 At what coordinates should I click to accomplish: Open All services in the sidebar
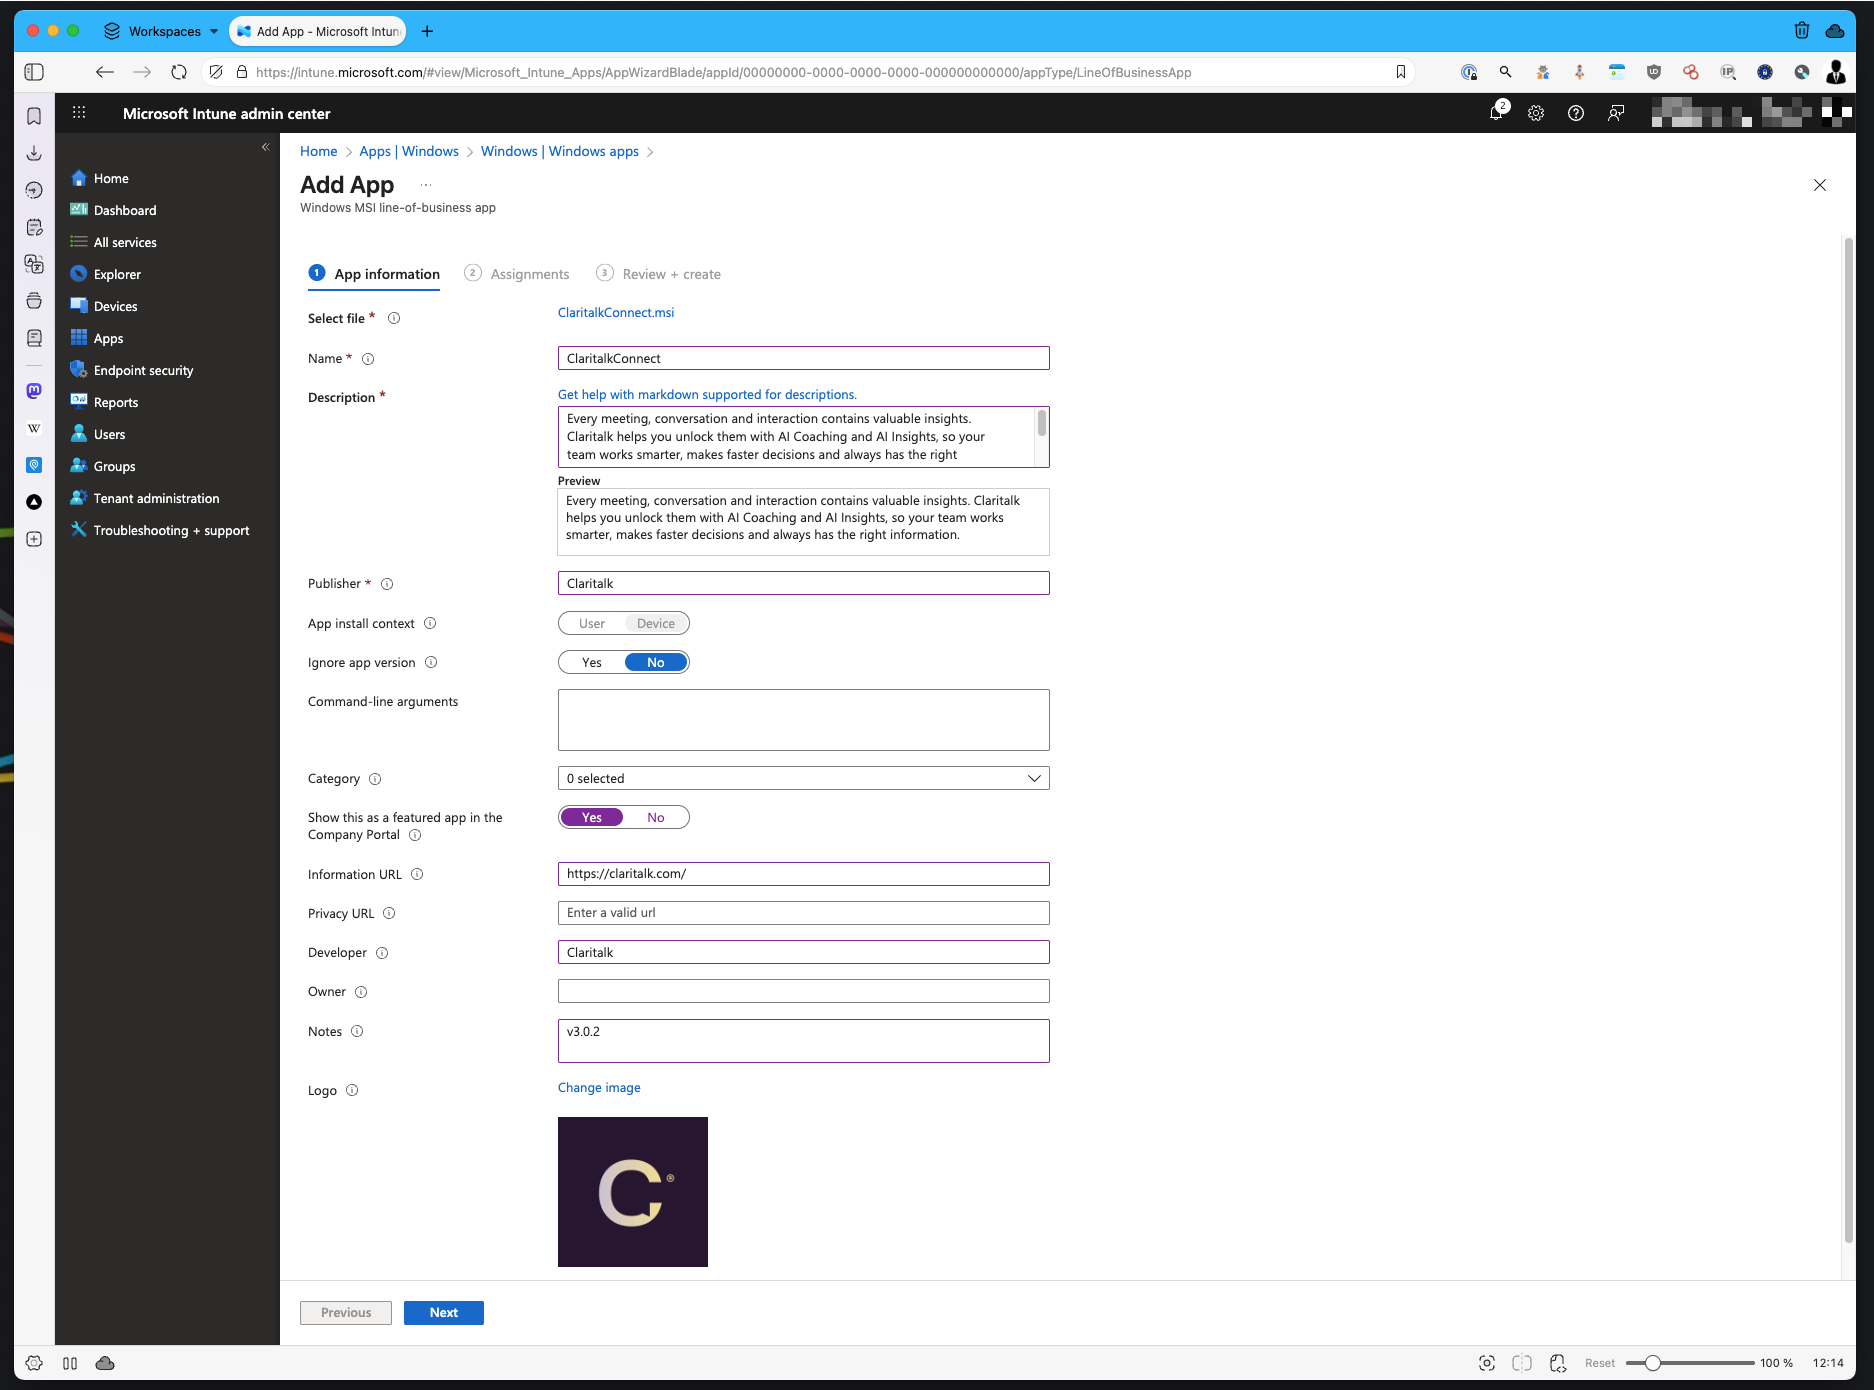pyautogui.click(x=125, y=242)
